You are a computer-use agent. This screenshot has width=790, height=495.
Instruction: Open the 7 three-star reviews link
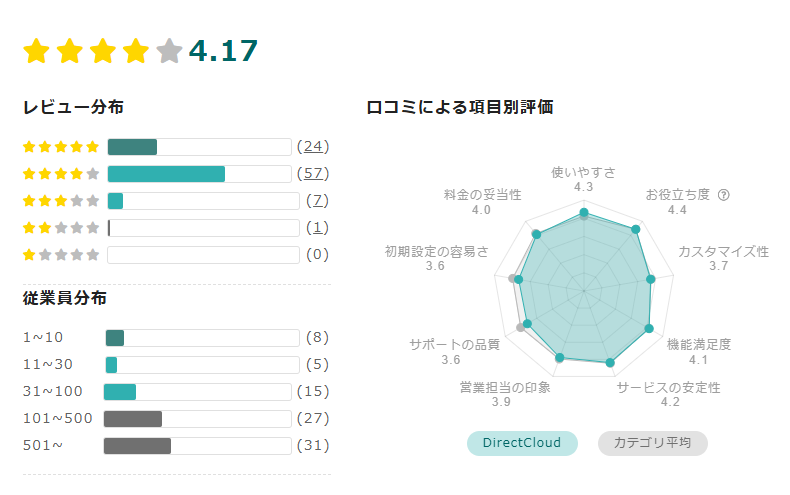[317, 201]
